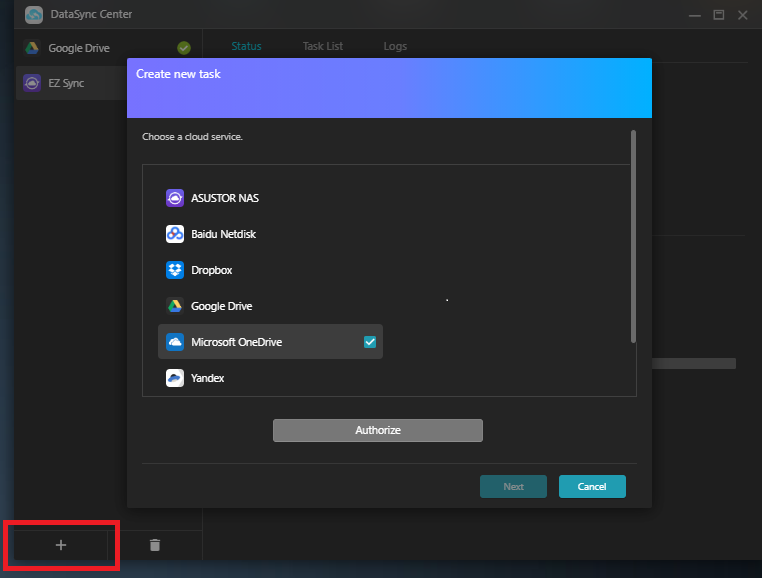Click the green connected status checkmark

point(184,48)
